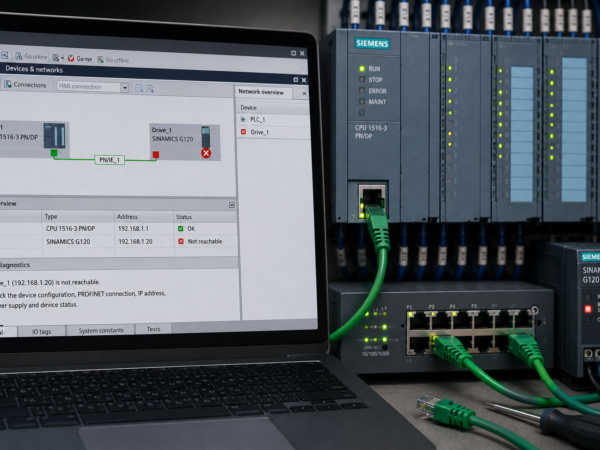Image resolution: width=600 pixels, height=450 pixels.
Task: Click the first zoom icon after HMI connection
Action: [x=139, y=88]
